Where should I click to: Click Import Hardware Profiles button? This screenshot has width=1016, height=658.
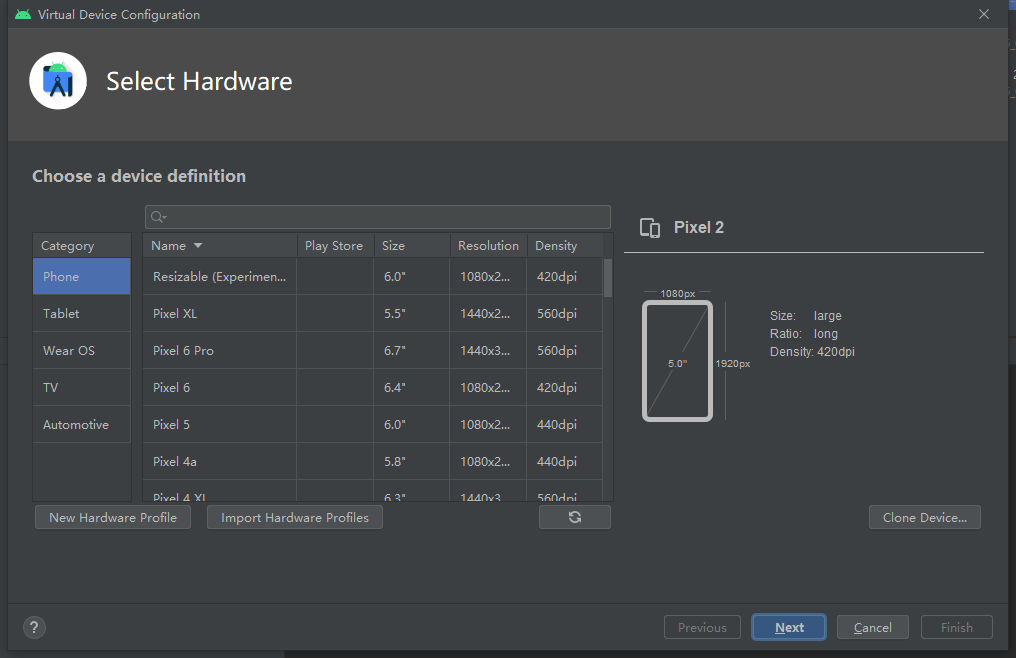point(295,517)
